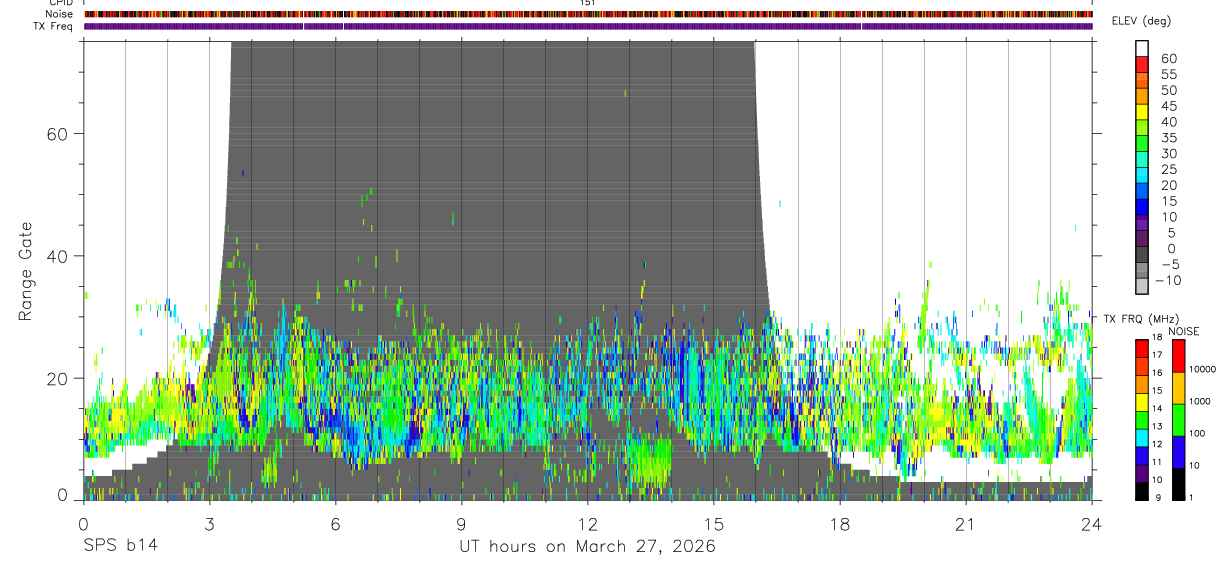
Task: Click the Range Gate axis title
Action: point(24,272)
